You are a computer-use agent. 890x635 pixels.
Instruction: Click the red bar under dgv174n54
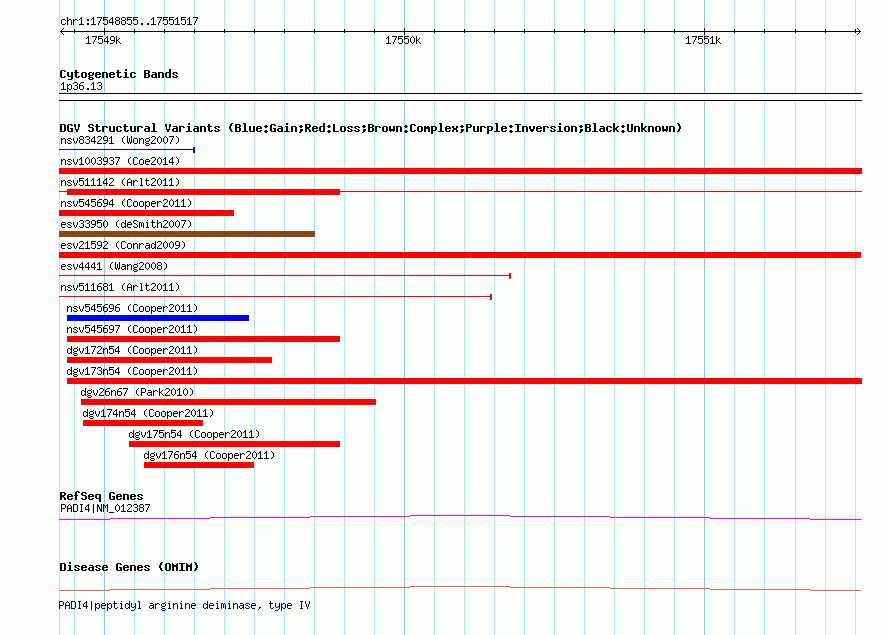pyautogui.click(x=142, y=423)
